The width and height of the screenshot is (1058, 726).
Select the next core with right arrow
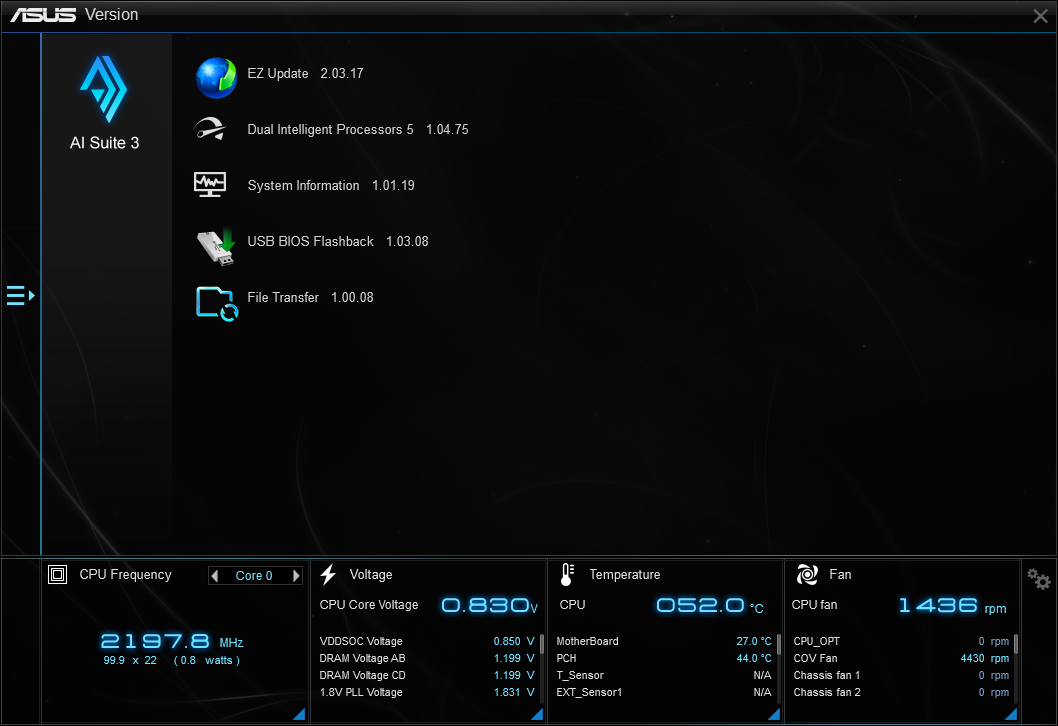[296, 576]
